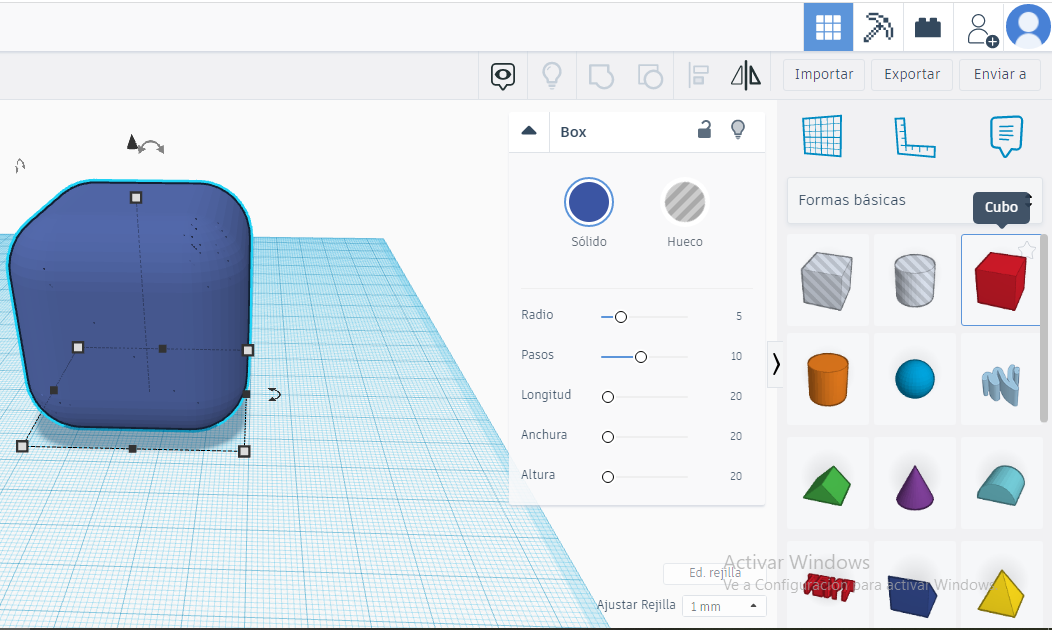
Task: Select the red Cube shape thumbnail
Action: coord(1000,279)
